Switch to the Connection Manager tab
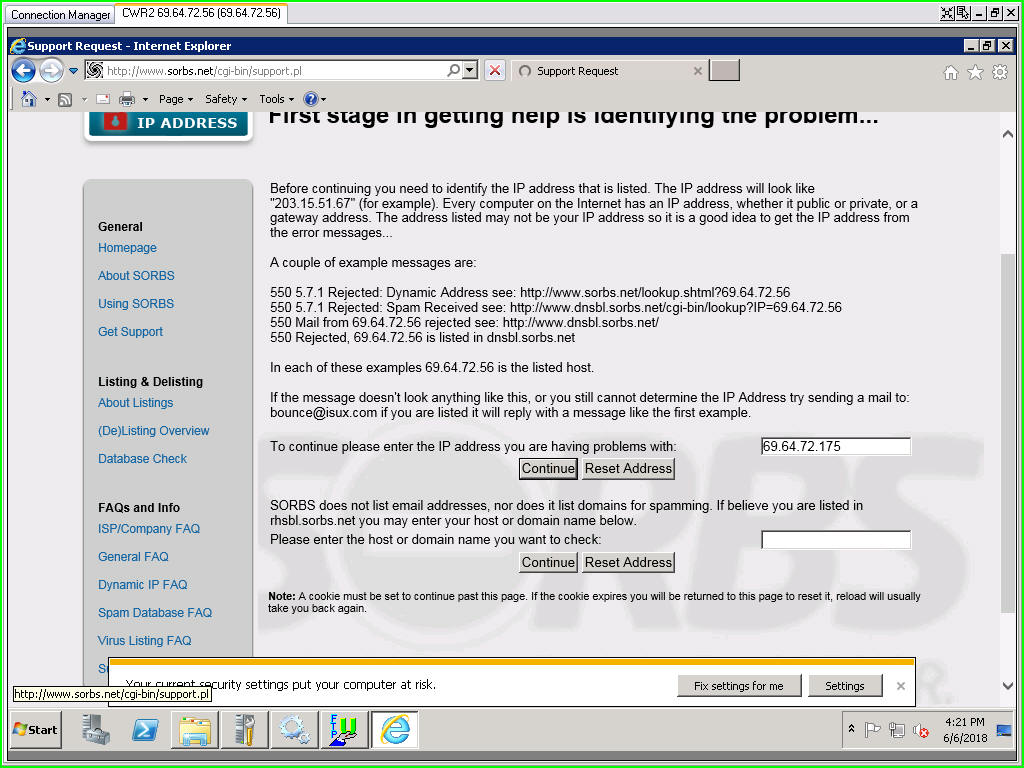The image size is (1024, 768). [x=61, y=14]
